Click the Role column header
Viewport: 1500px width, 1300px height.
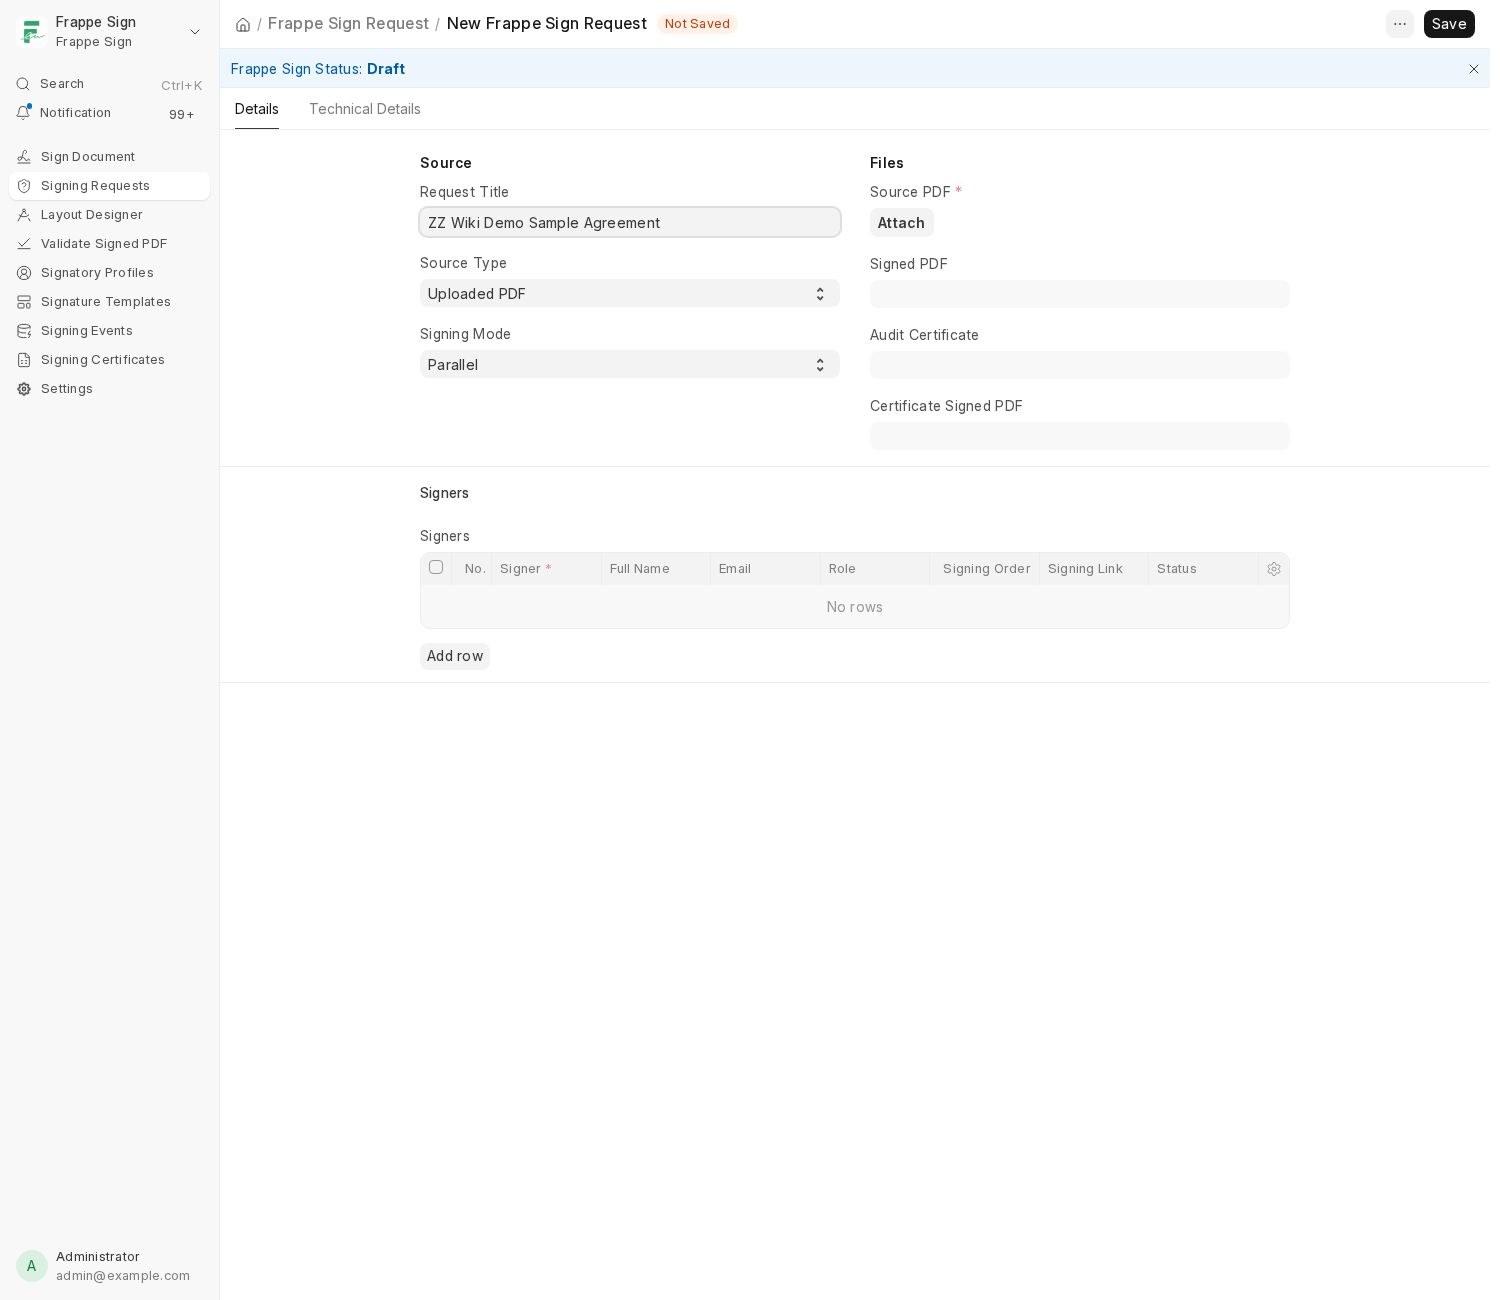(875, 569)
